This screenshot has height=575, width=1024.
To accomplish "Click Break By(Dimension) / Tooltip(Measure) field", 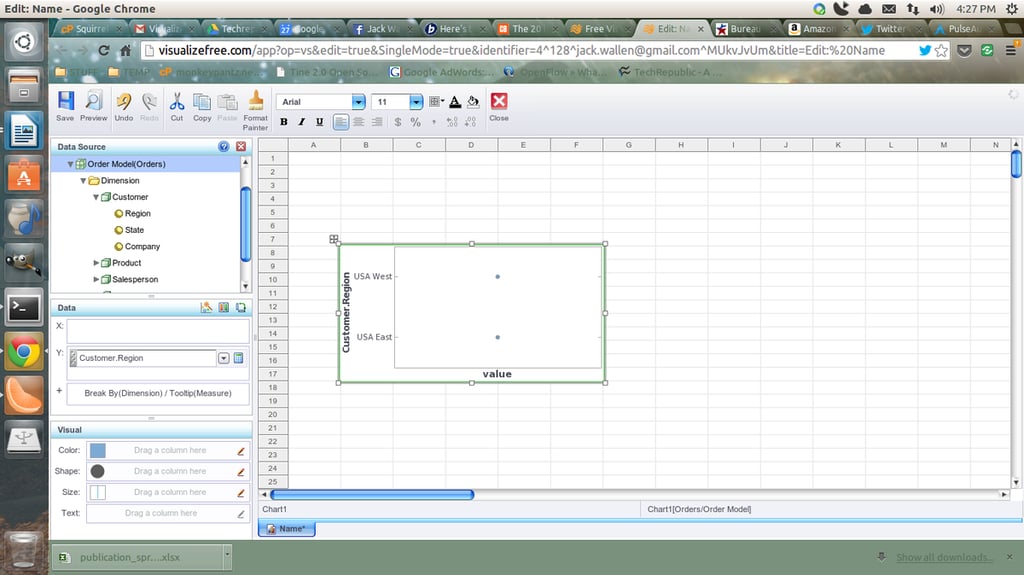I will tap(158, 393).
